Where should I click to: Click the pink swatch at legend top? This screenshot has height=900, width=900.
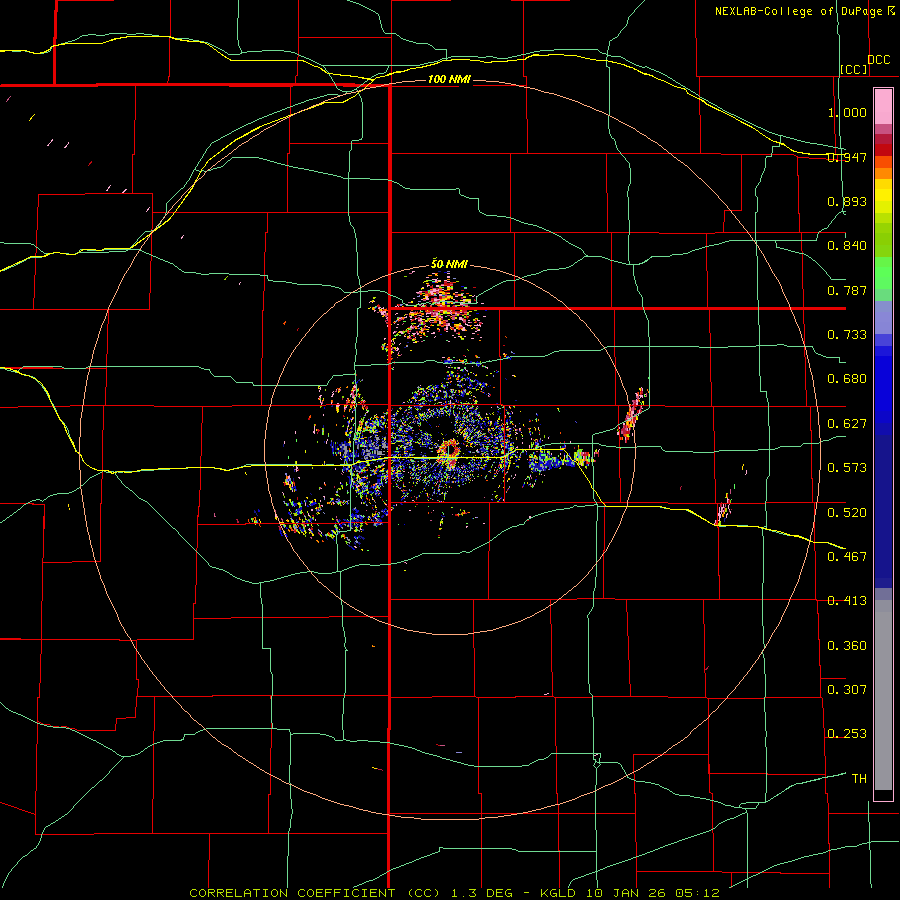click(x=883, y=107)
